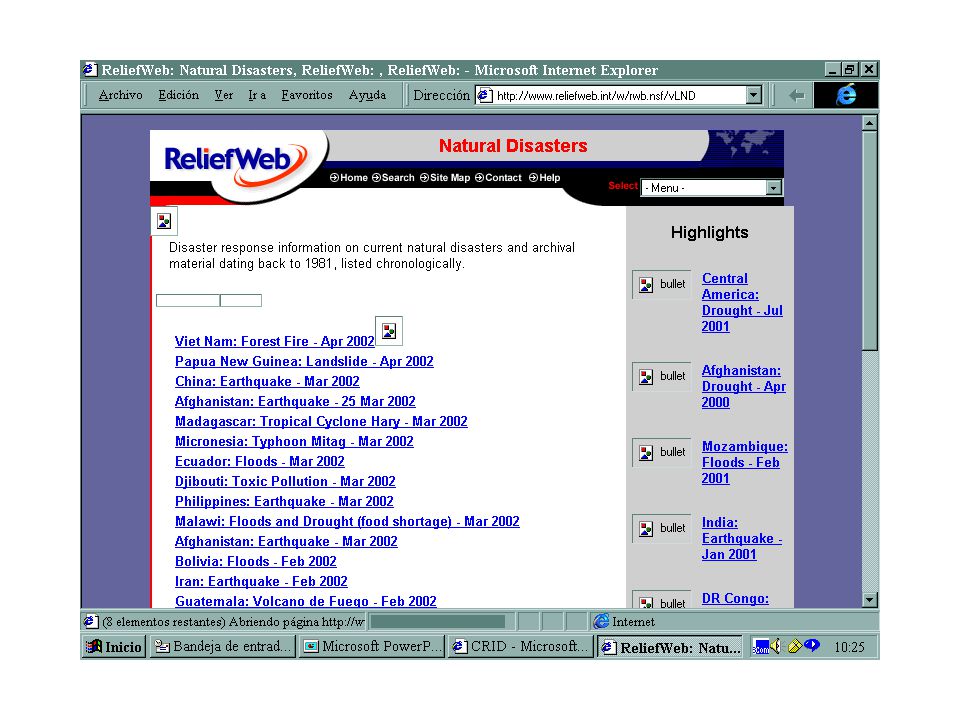This screenshot has width=960, height=720.
Task: Open the Ayuda menu
Action: click(x=367, y=96)
